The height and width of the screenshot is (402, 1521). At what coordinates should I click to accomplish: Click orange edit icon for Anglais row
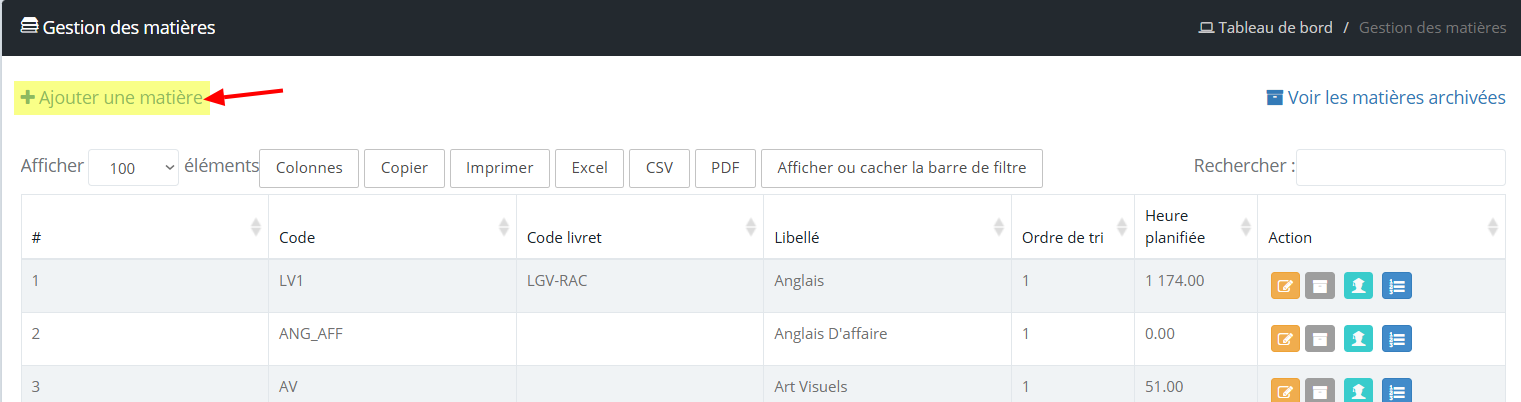pyautogui.click(x=1285, y=286)
